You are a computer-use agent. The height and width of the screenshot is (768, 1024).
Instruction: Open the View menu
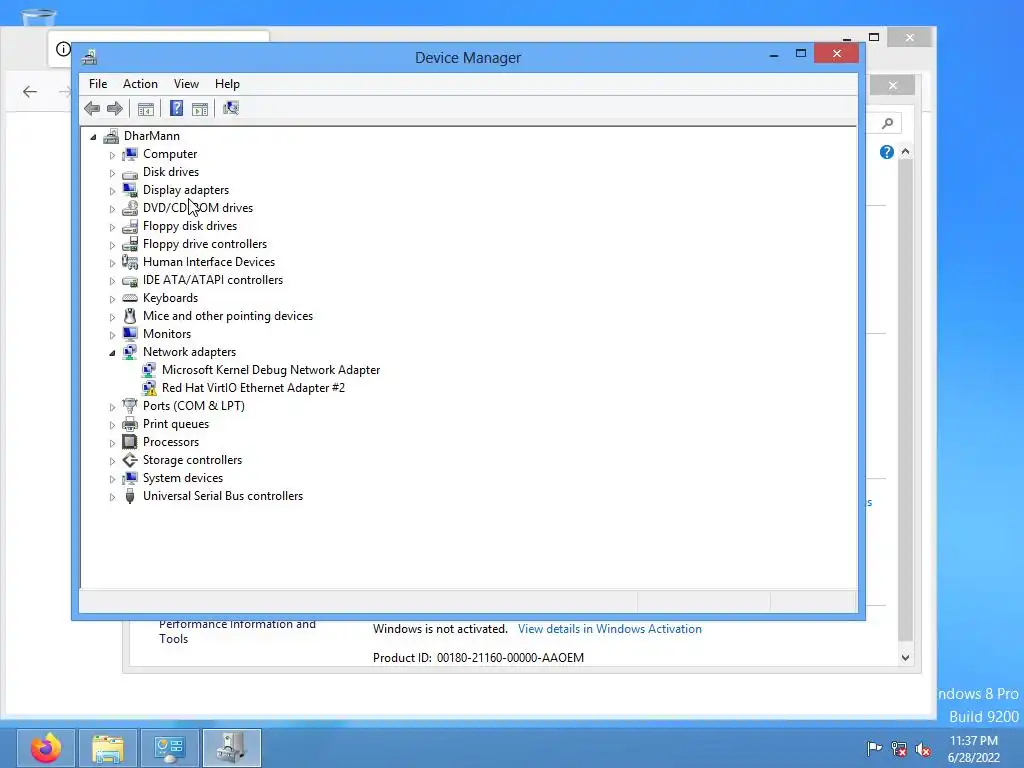coord(186,84)
